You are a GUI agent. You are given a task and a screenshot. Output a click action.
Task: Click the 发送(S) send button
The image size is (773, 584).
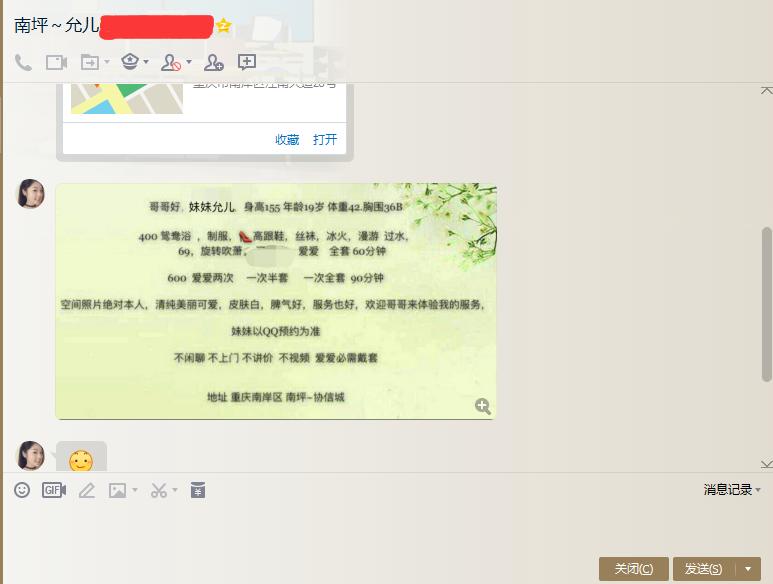tap(704, 569)
